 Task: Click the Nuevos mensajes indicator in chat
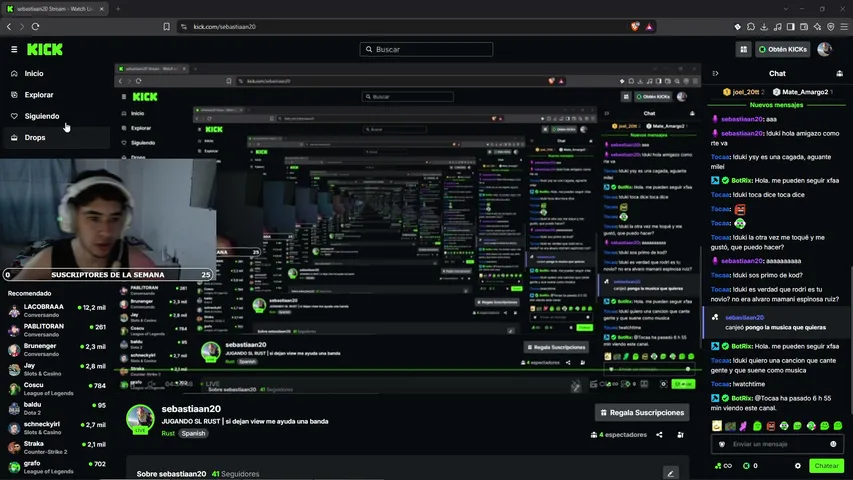(x=776, y=105)
